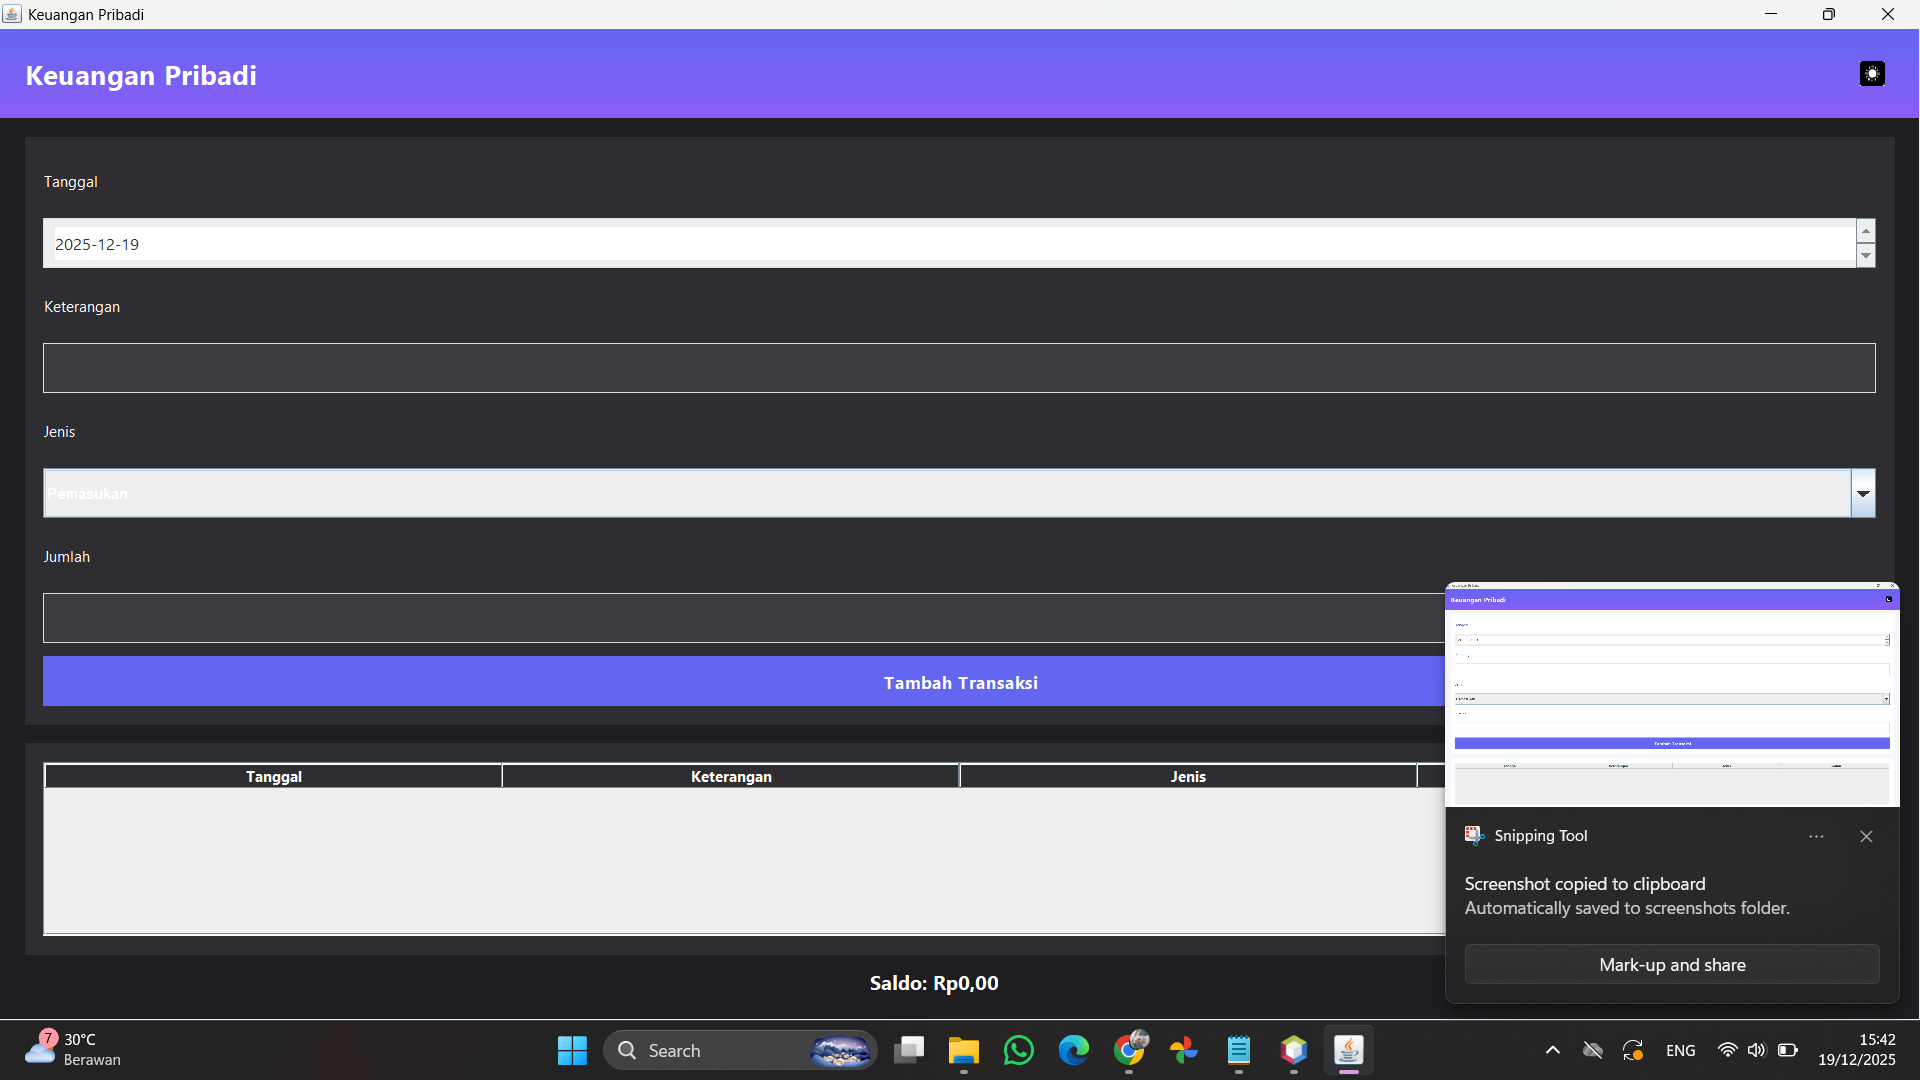Dismiss the Snipping Tool notification
This screenshot has height=1080, width=1920.
[x=1866, y=837]
